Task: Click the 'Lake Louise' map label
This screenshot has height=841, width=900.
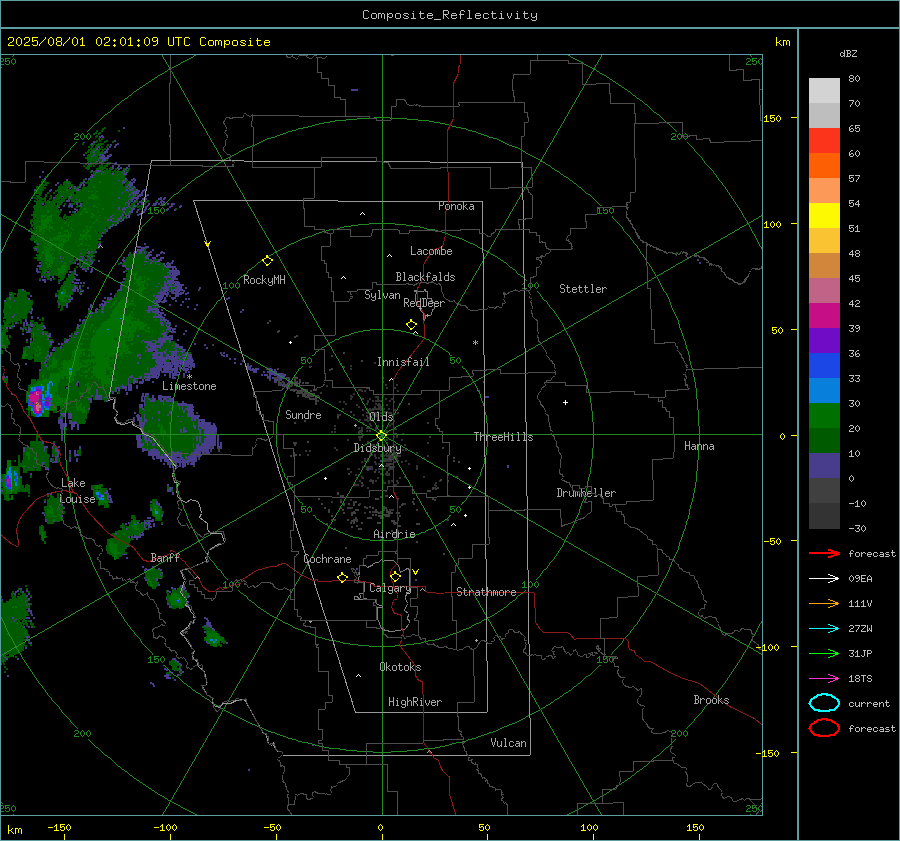Action: 77,491
